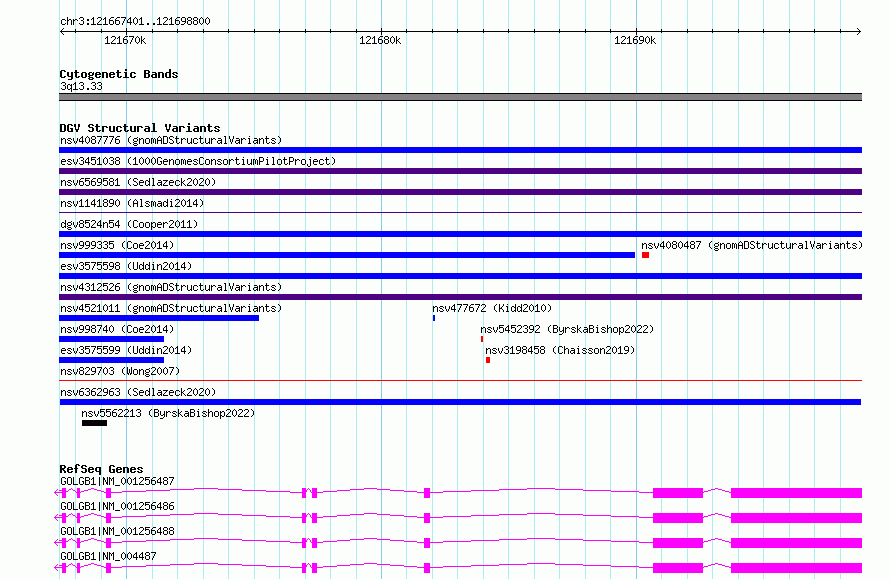Click the dgv8524n54 Cooper2011 blue bar
Viewport: 890px width, 579px height.
click(460, 234)
